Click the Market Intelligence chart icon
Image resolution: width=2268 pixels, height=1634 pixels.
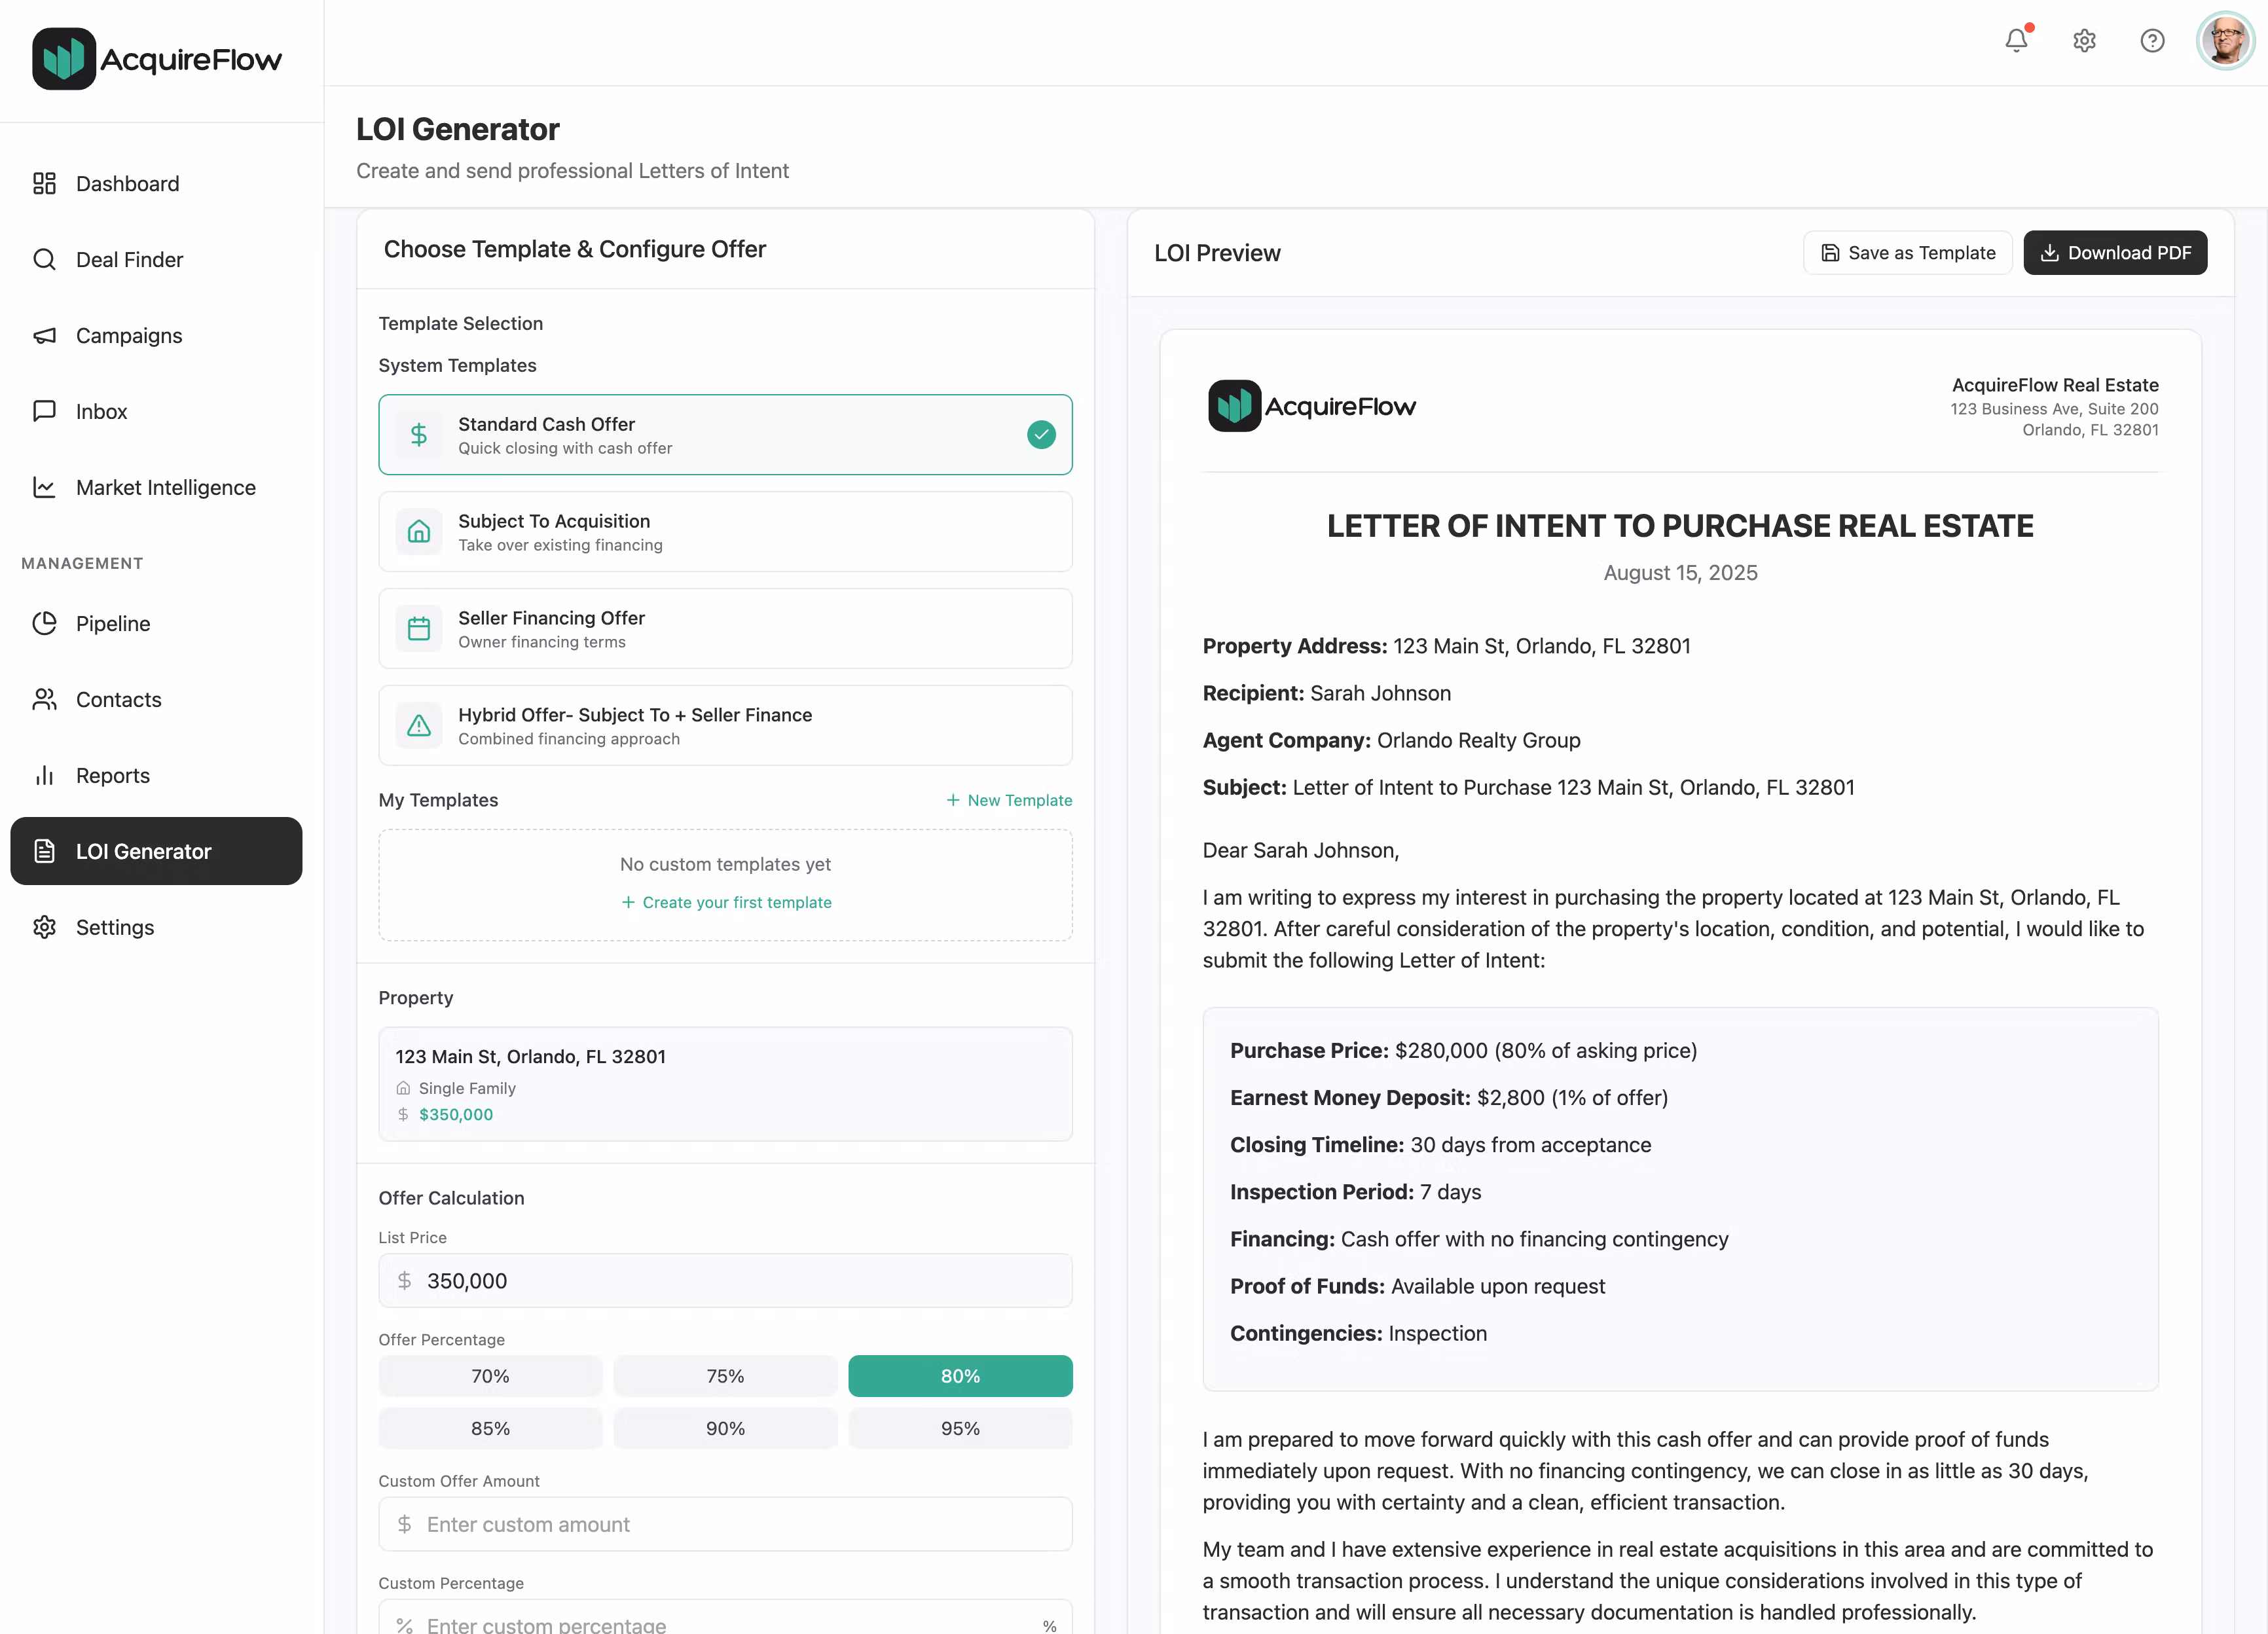tap(44, 488)
